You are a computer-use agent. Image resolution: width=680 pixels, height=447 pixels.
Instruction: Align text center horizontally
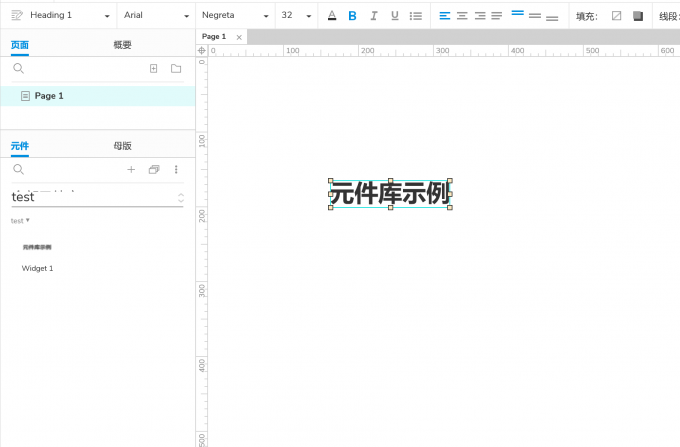click(462, 16)
